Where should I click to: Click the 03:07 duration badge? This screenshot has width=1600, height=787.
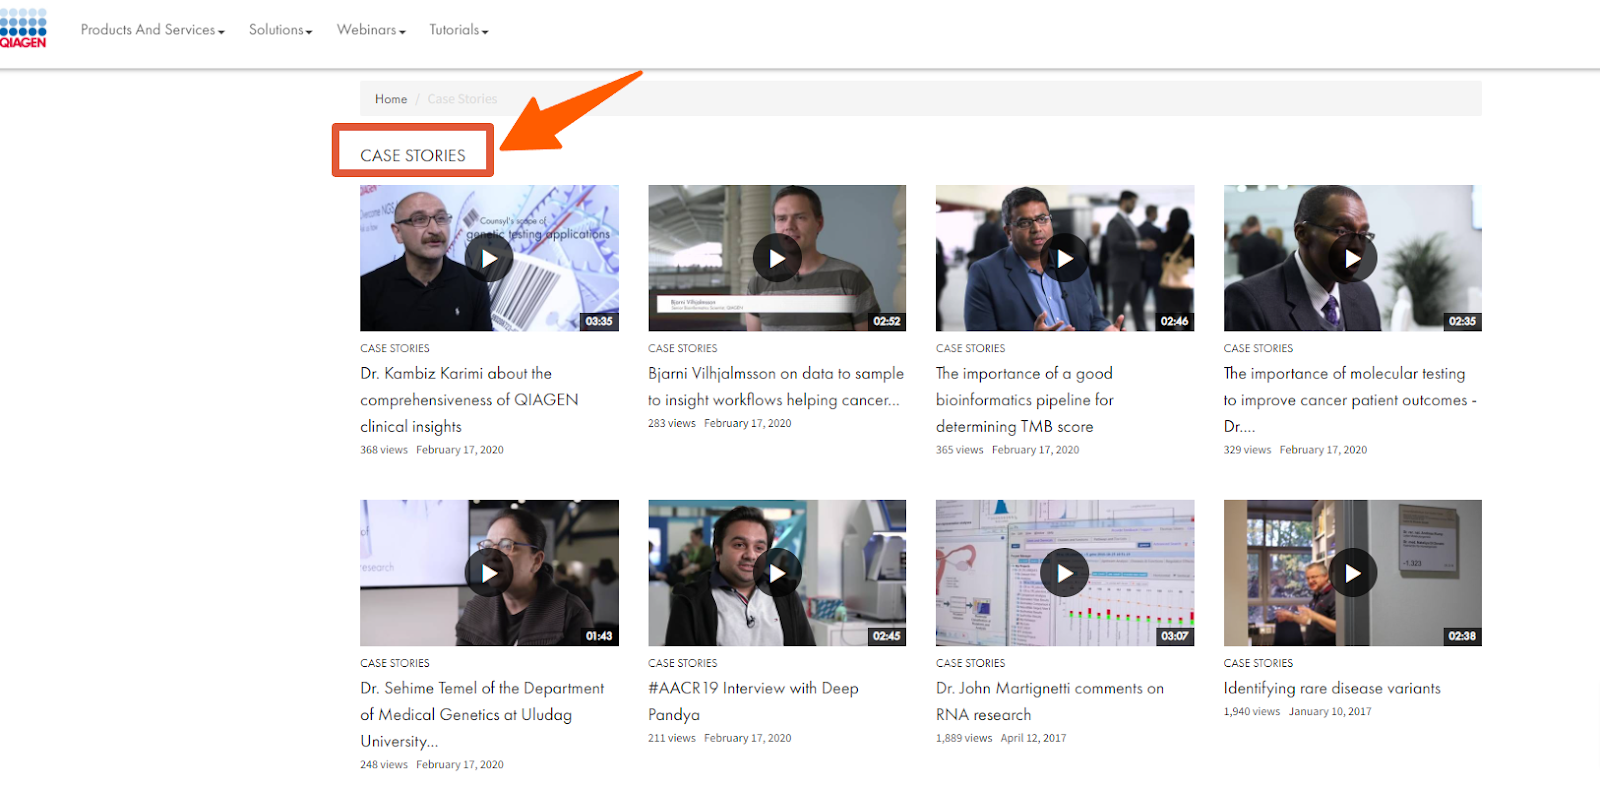1175,636
